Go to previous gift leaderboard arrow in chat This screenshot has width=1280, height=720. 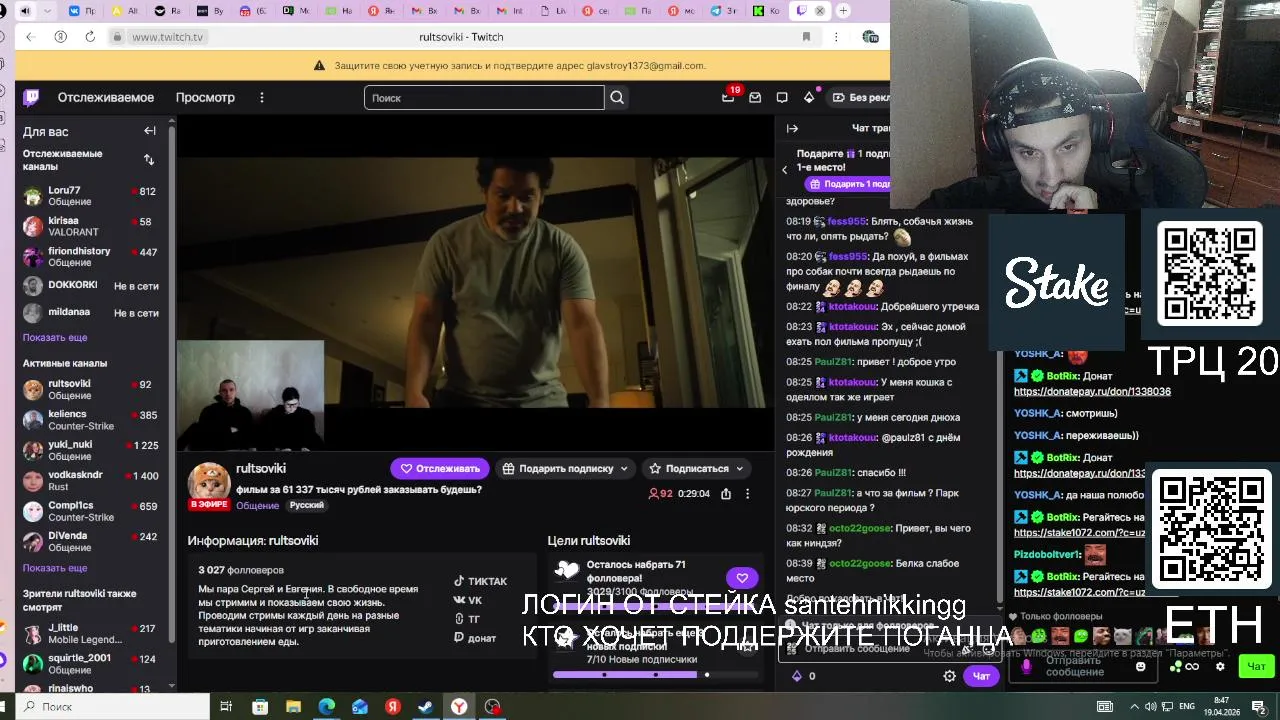pos(785,170)
